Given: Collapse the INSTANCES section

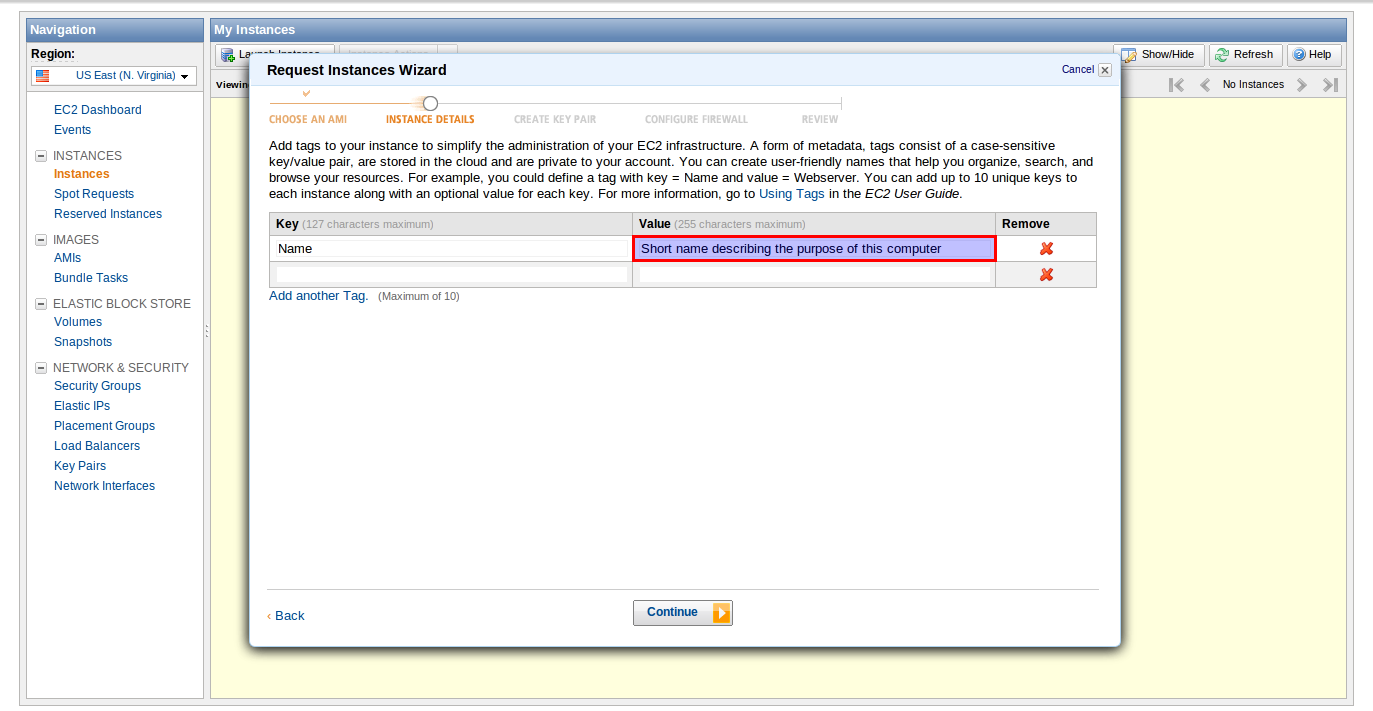Looking at the screenshot, I should [x=41, y=156].
